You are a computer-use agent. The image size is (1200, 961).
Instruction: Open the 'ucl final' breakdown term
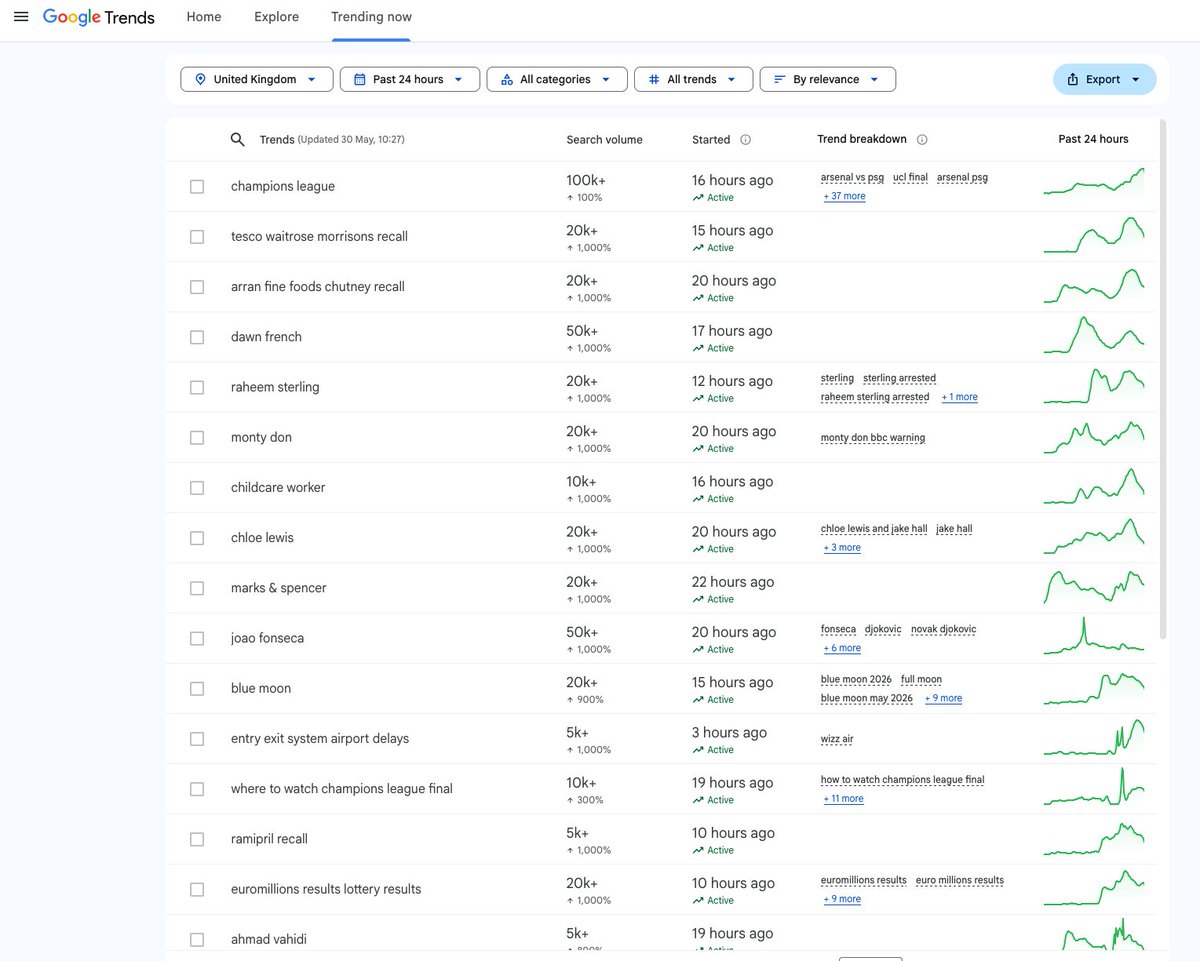[910, 177]
